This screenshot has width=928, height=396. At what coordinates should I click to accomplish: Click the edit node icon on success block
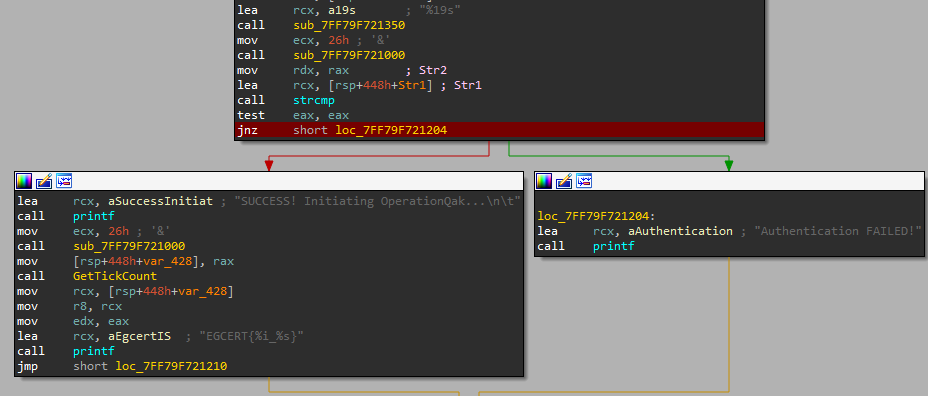[x=44, y=181]
